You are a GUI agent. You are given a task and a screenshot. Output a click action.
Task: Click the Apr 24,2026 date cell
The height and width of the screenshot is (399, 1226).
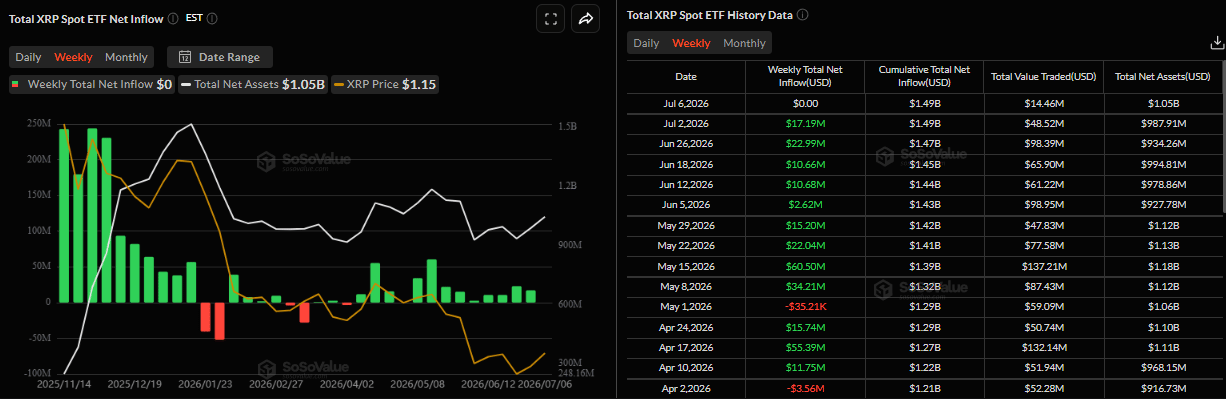tap(686, 328)
